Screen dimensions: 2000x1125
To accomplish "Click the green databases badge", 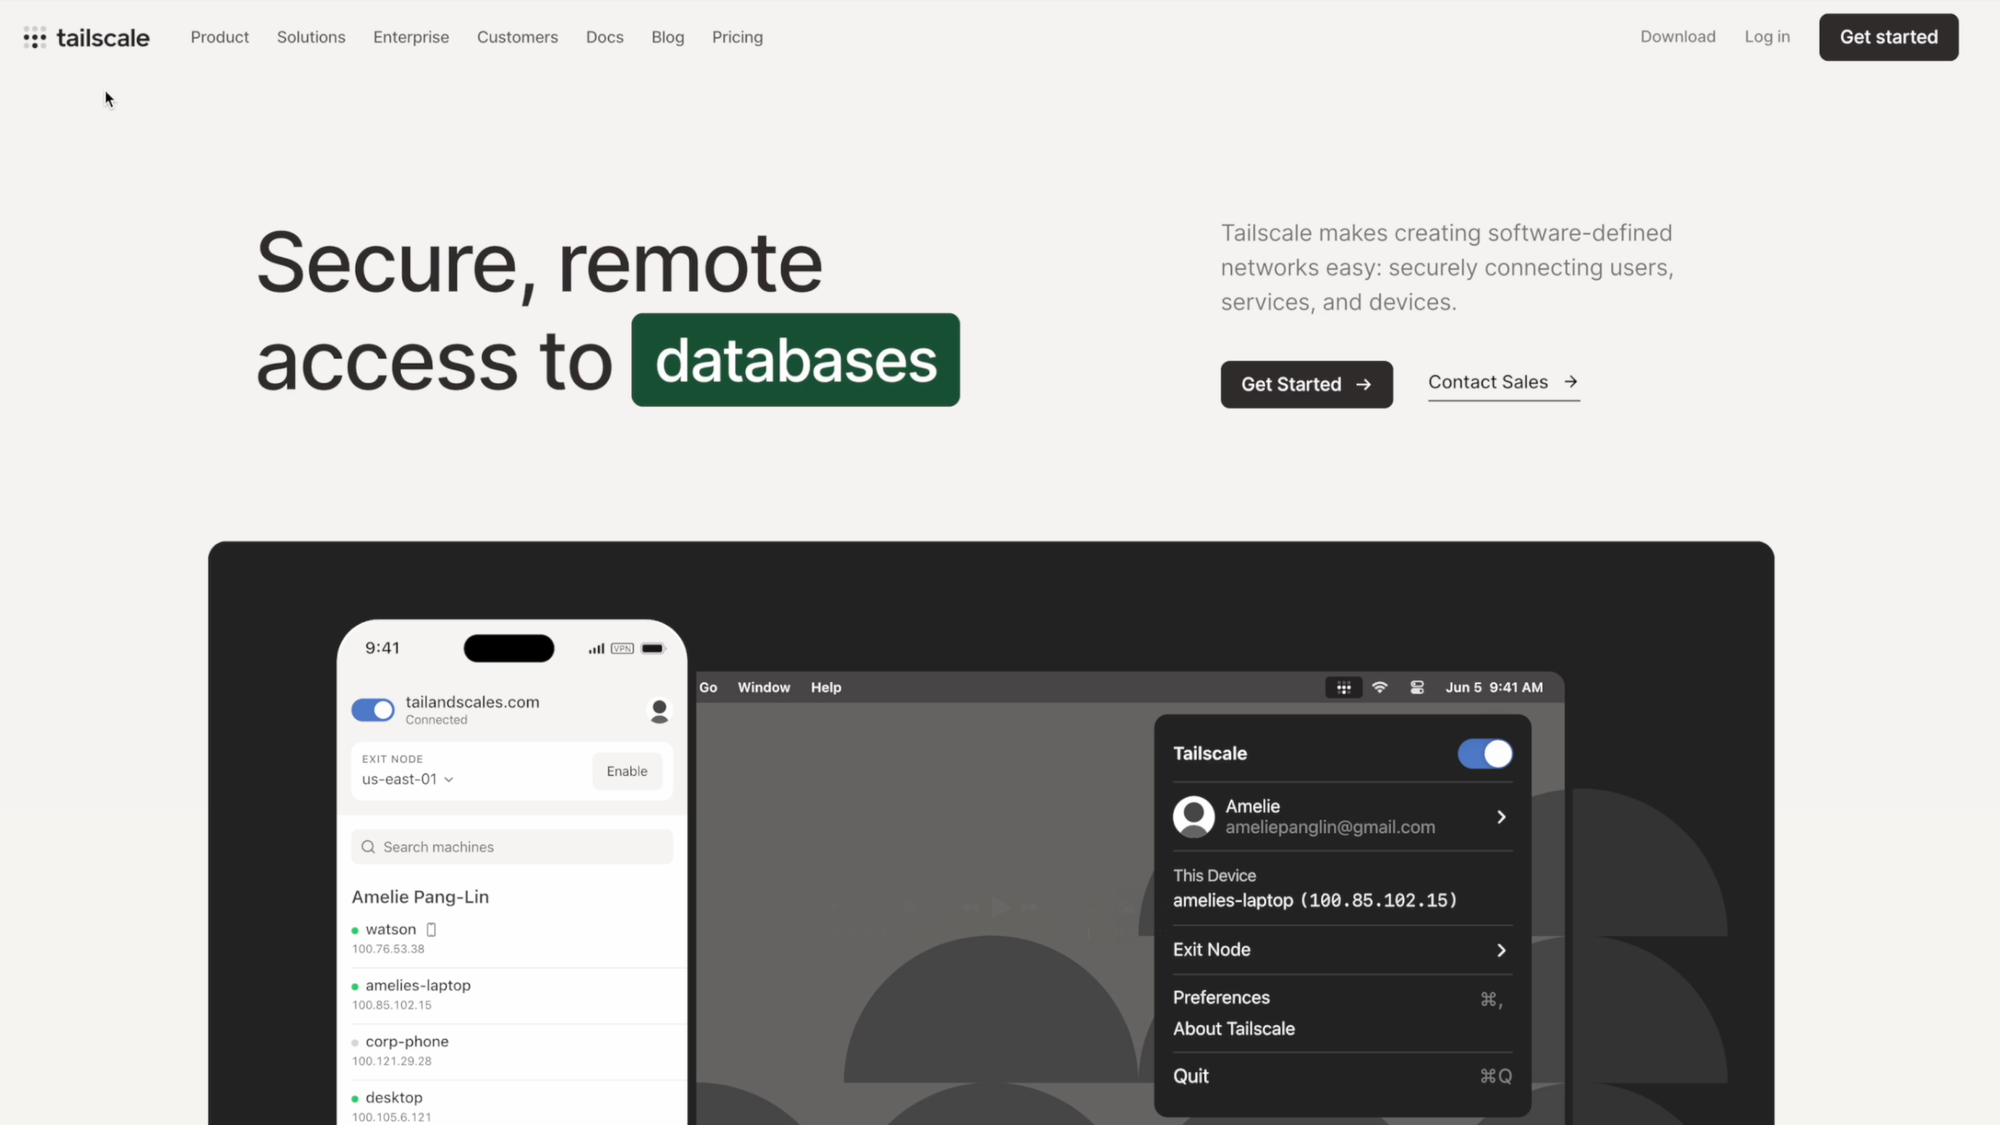I will pyautogui.click(x=795, y=360).
